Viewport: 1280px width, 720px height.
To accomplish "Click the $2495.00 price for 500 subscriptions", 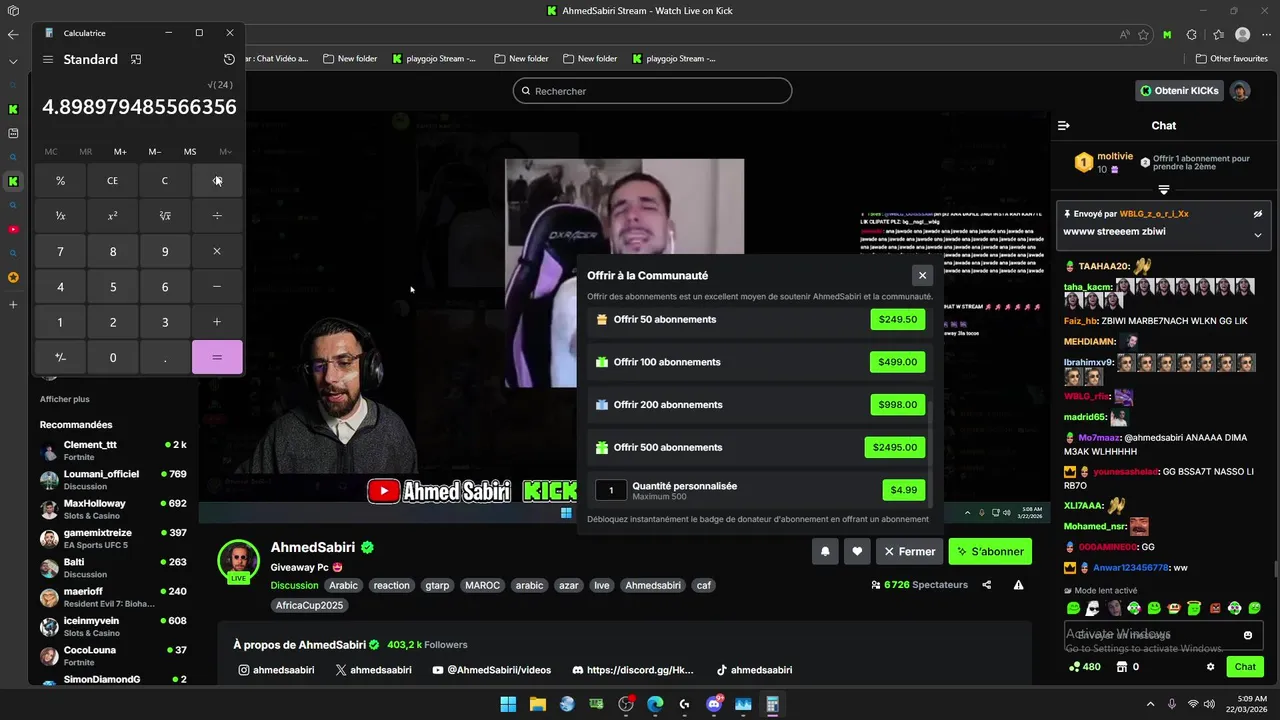I will point(894,447).
